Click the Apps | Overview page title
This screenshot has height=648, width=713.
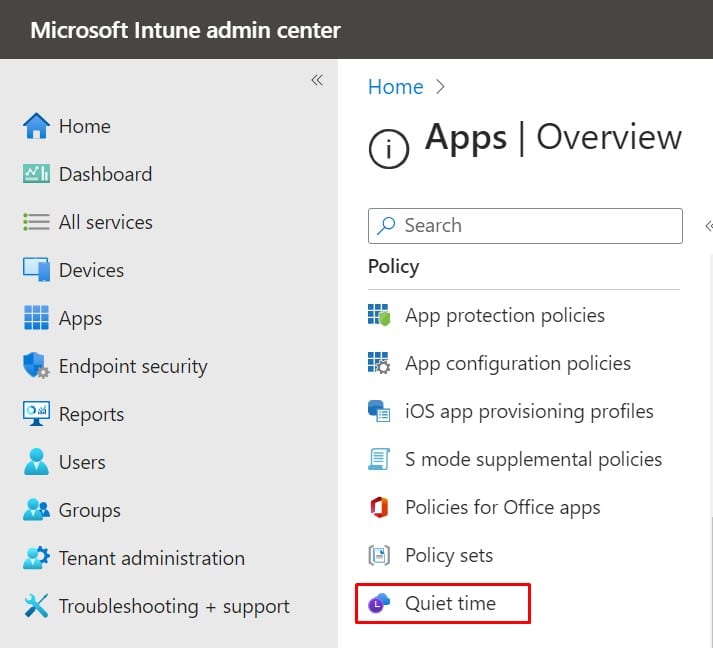pos(553,137)
